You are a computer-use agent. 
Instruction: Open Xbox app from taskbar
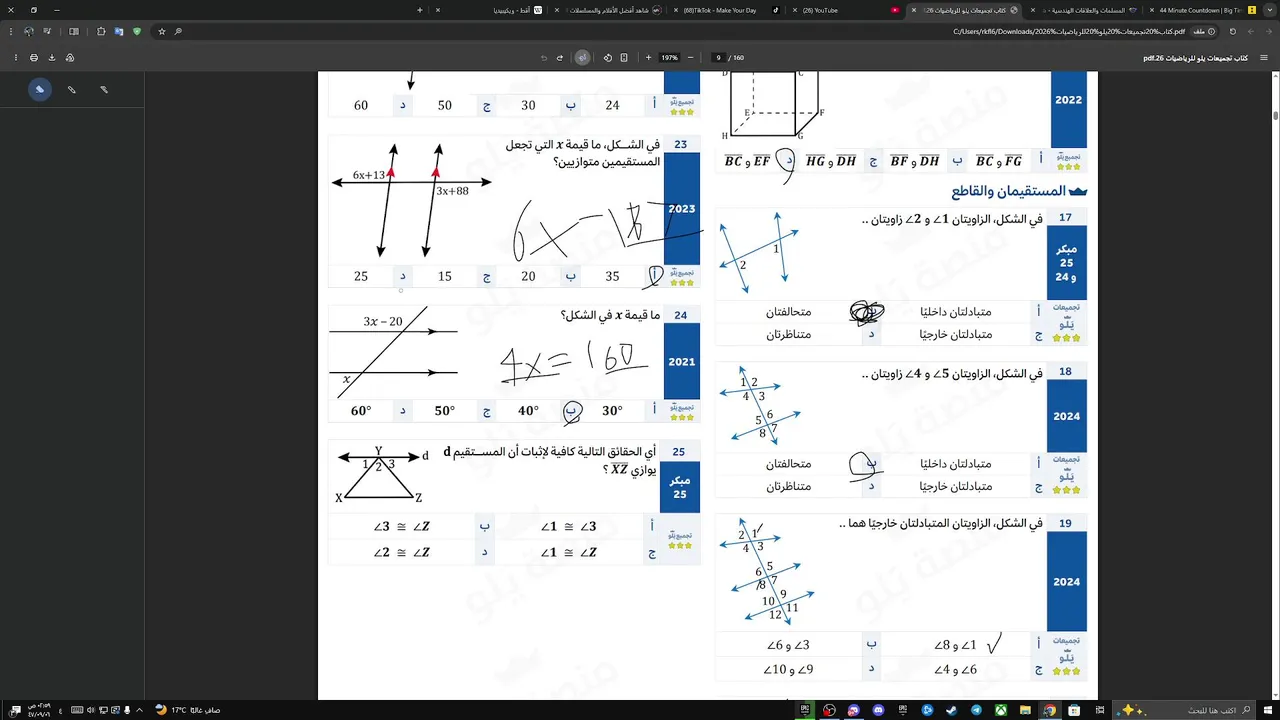[1001, 710]
